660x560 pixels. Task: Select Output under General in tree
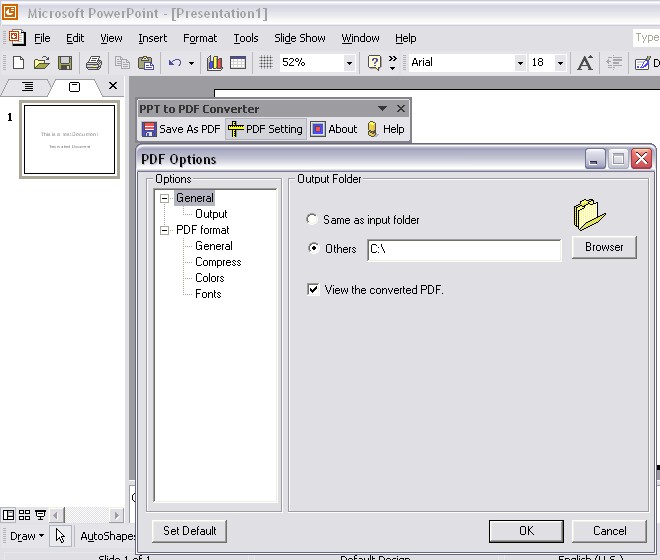(211, 214)
